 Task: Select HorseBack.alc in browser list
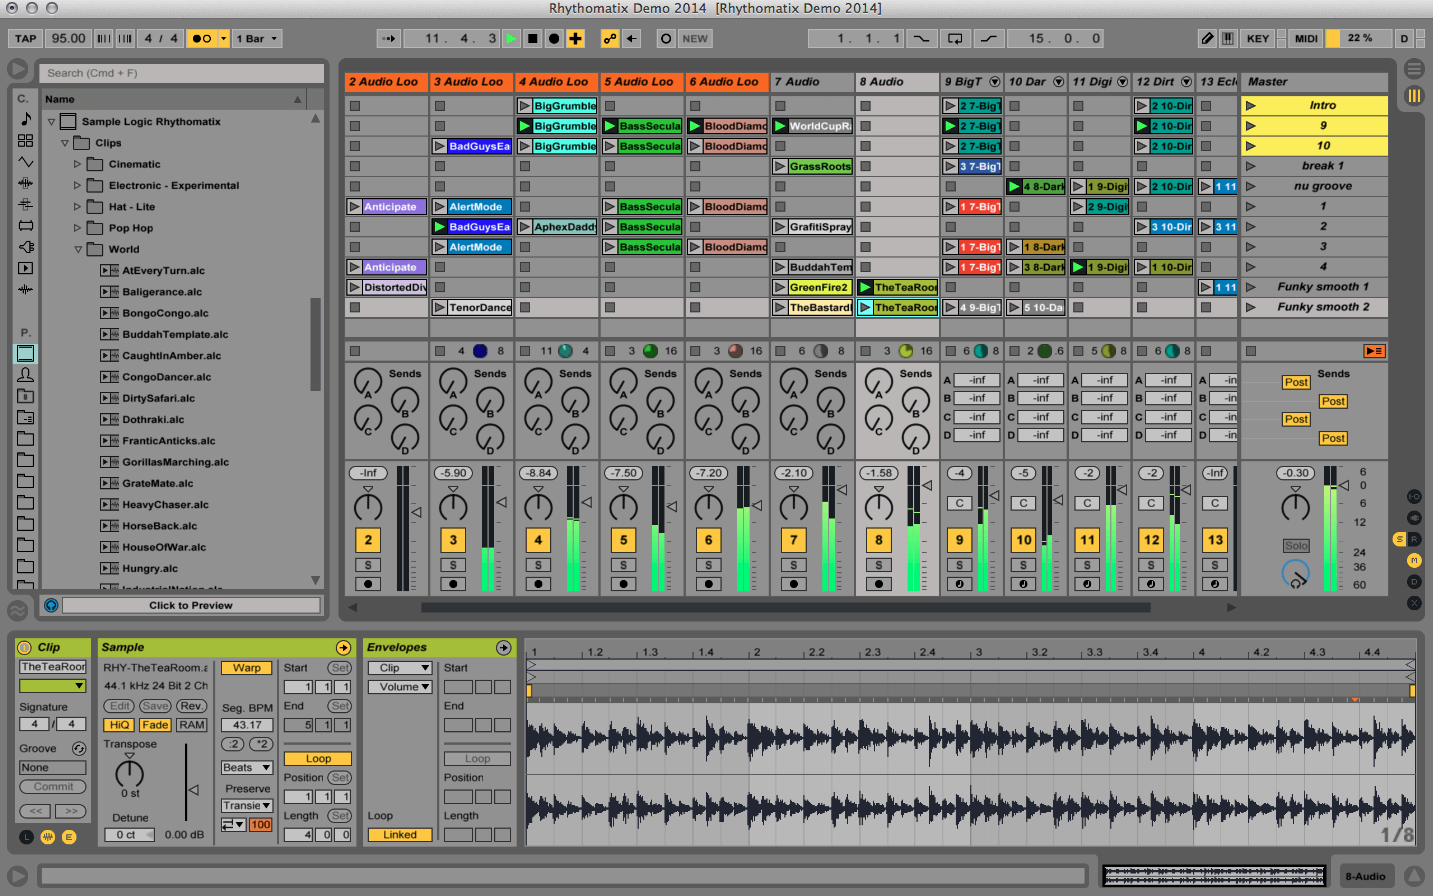160,526
